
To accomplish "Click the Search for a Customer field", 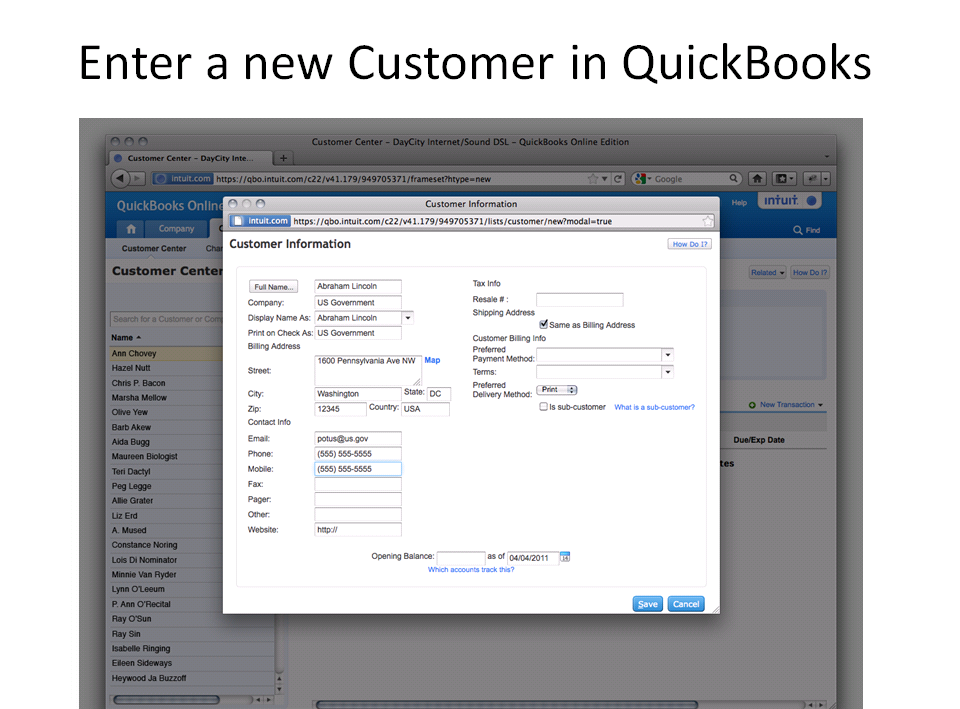I will pyautogui.click(x=167, y=319).
